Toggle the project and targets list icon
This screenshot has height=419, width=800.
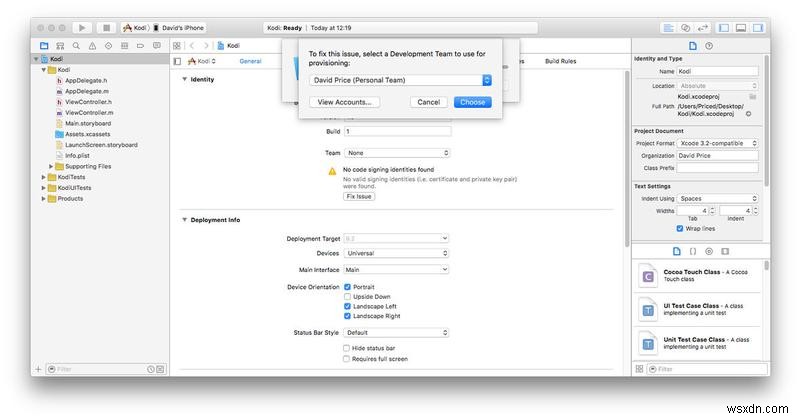click(x=178, y=61)
